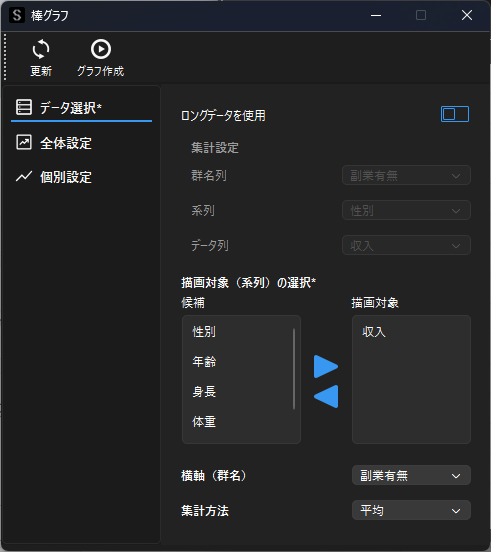Open the disabled 群名列 dropdown
This screenshot has width=491, height=552.
(406, 175)
